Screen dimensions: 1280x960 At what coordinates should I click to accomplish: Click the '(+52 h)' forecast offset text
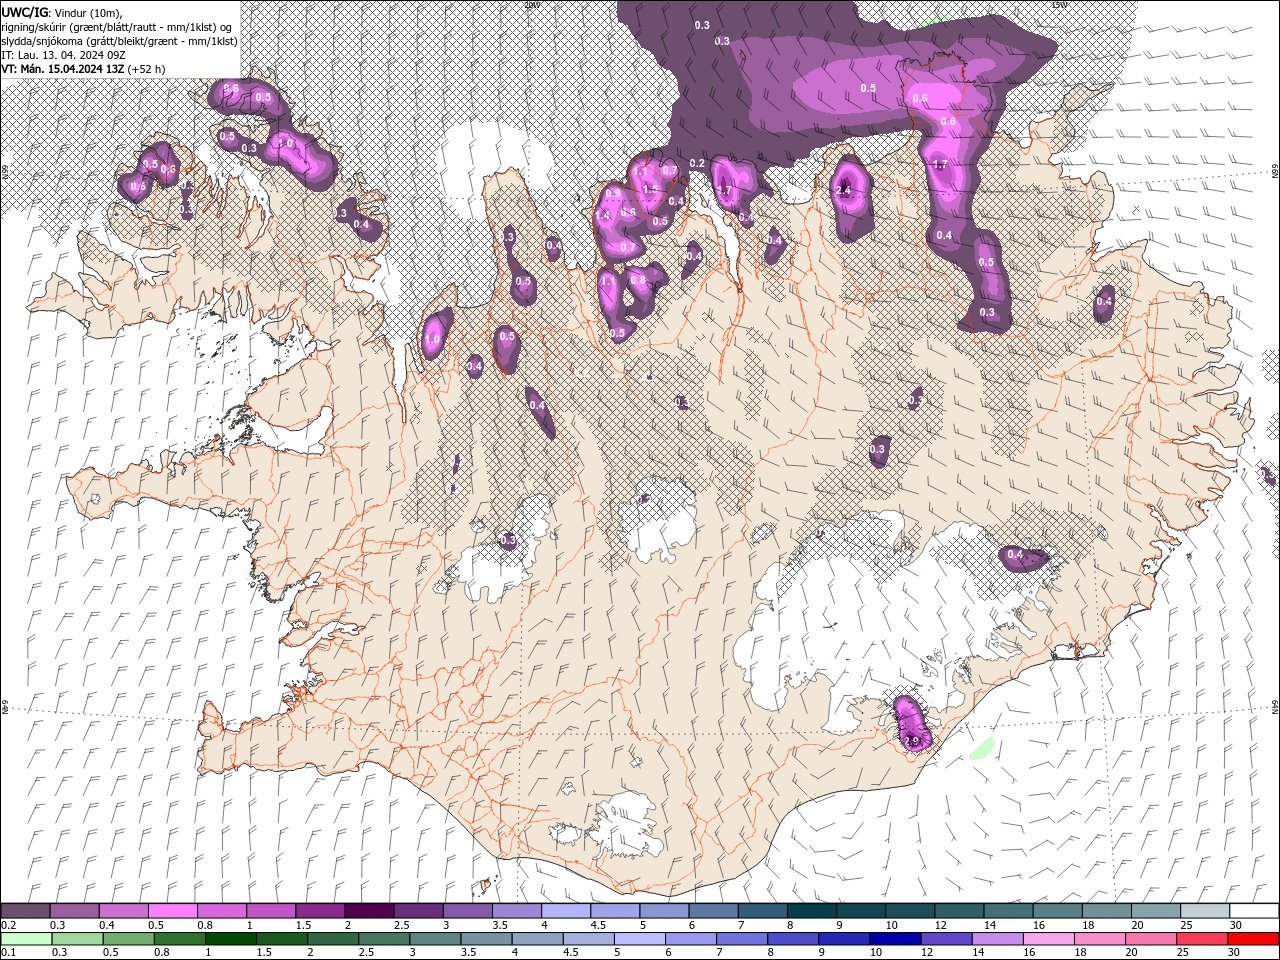click(x=147, y=69)
